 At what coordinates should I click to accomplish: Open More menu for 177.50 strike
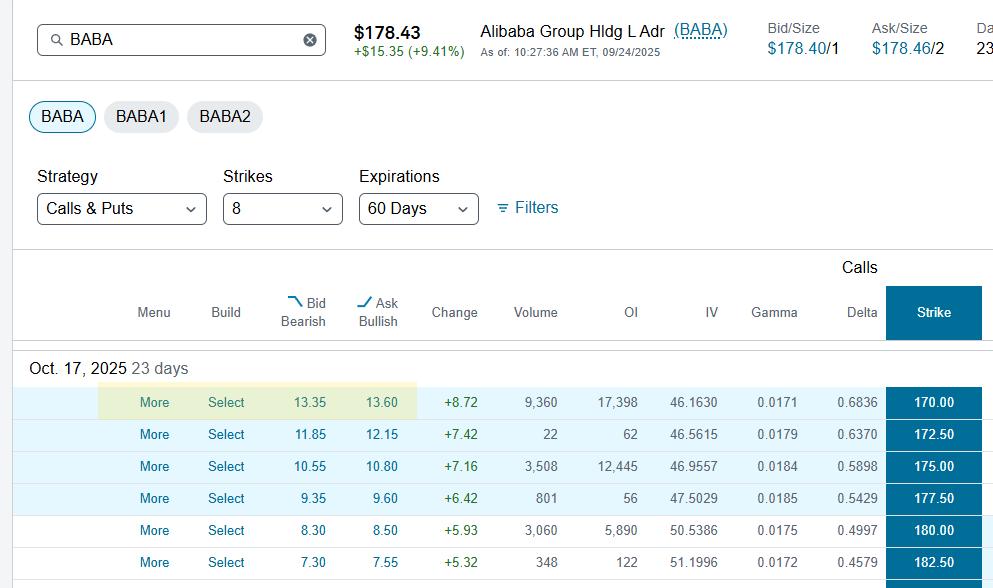pyautogui.click(x=154, y=499)
